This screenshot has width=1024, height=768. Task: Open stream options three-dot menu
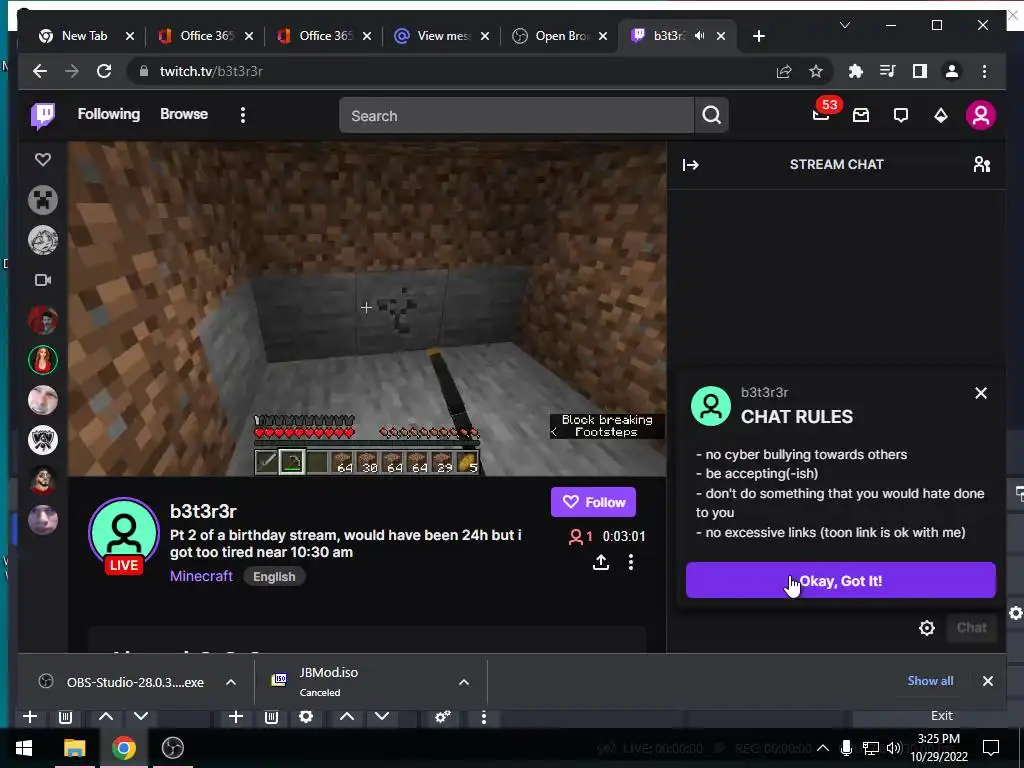(x=631, y=562)
